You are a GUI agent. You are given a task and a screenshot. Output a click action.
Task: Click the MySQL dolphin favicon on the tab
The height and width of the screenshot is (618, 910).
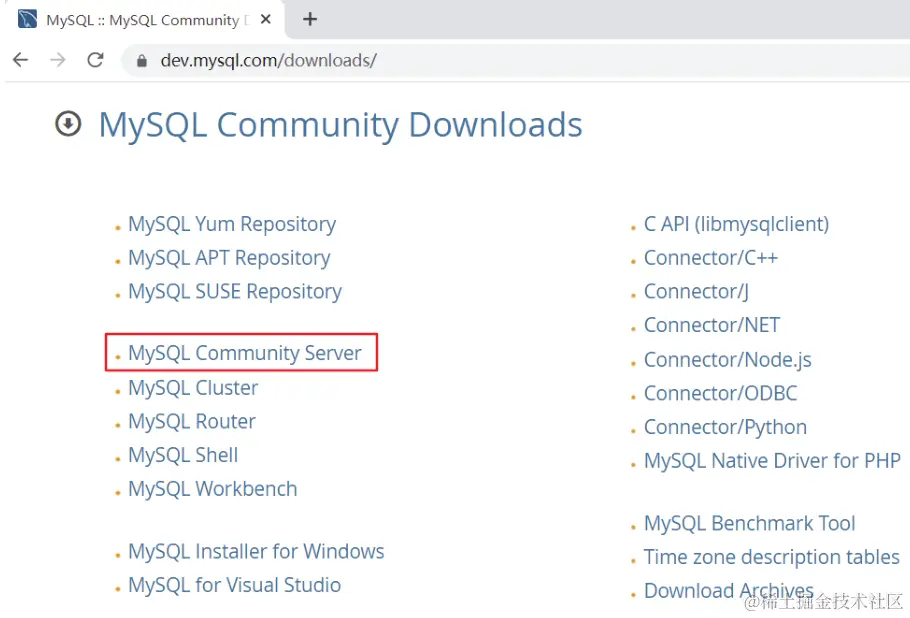[27, 19]
